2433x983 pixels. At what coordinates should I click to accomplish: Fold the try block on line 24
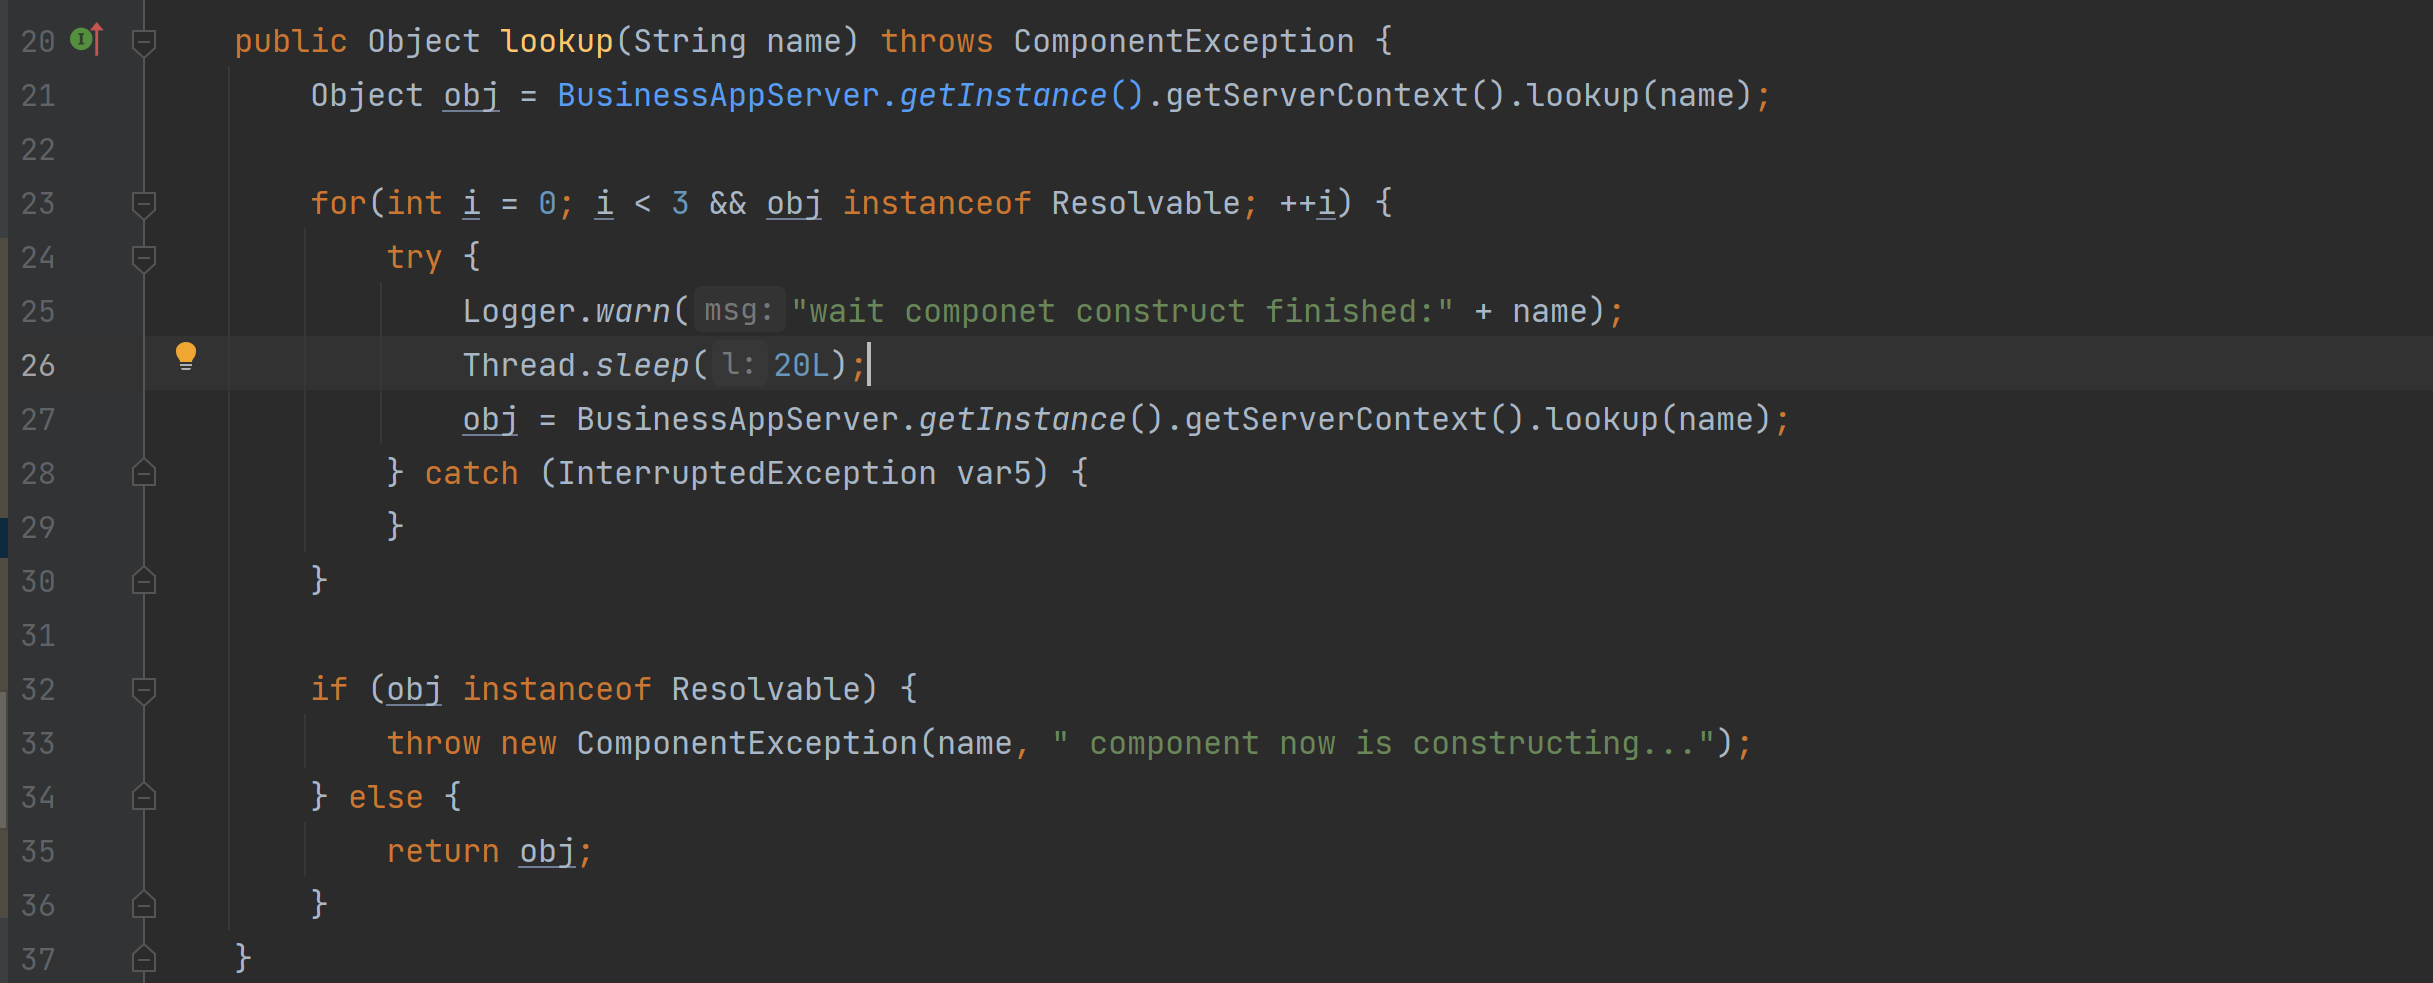click(x=144, y=258)
